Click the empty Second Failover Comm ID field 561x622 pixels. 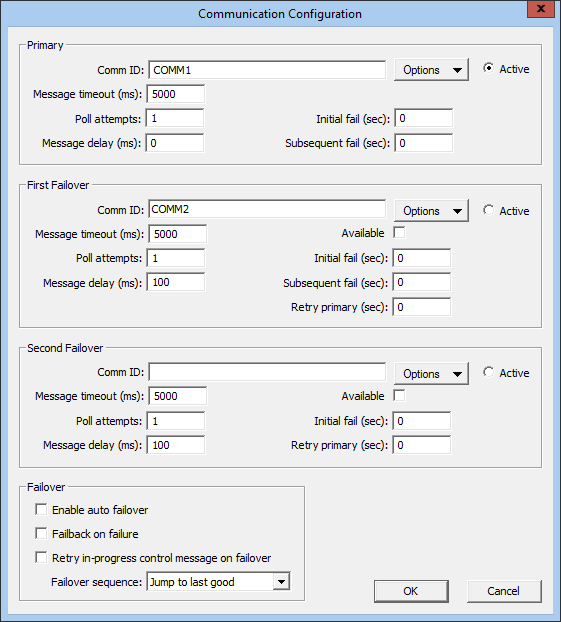(267, 372)
